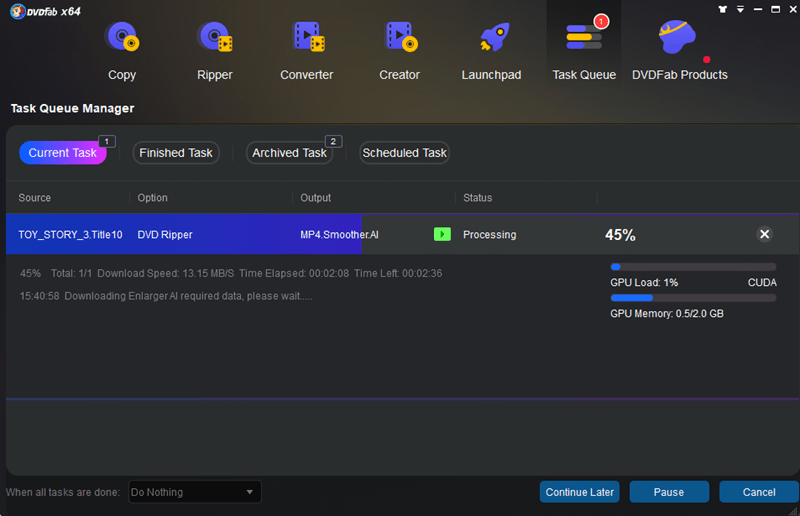Open the skin shirt icon in title bar

click(x=722, y=9)
